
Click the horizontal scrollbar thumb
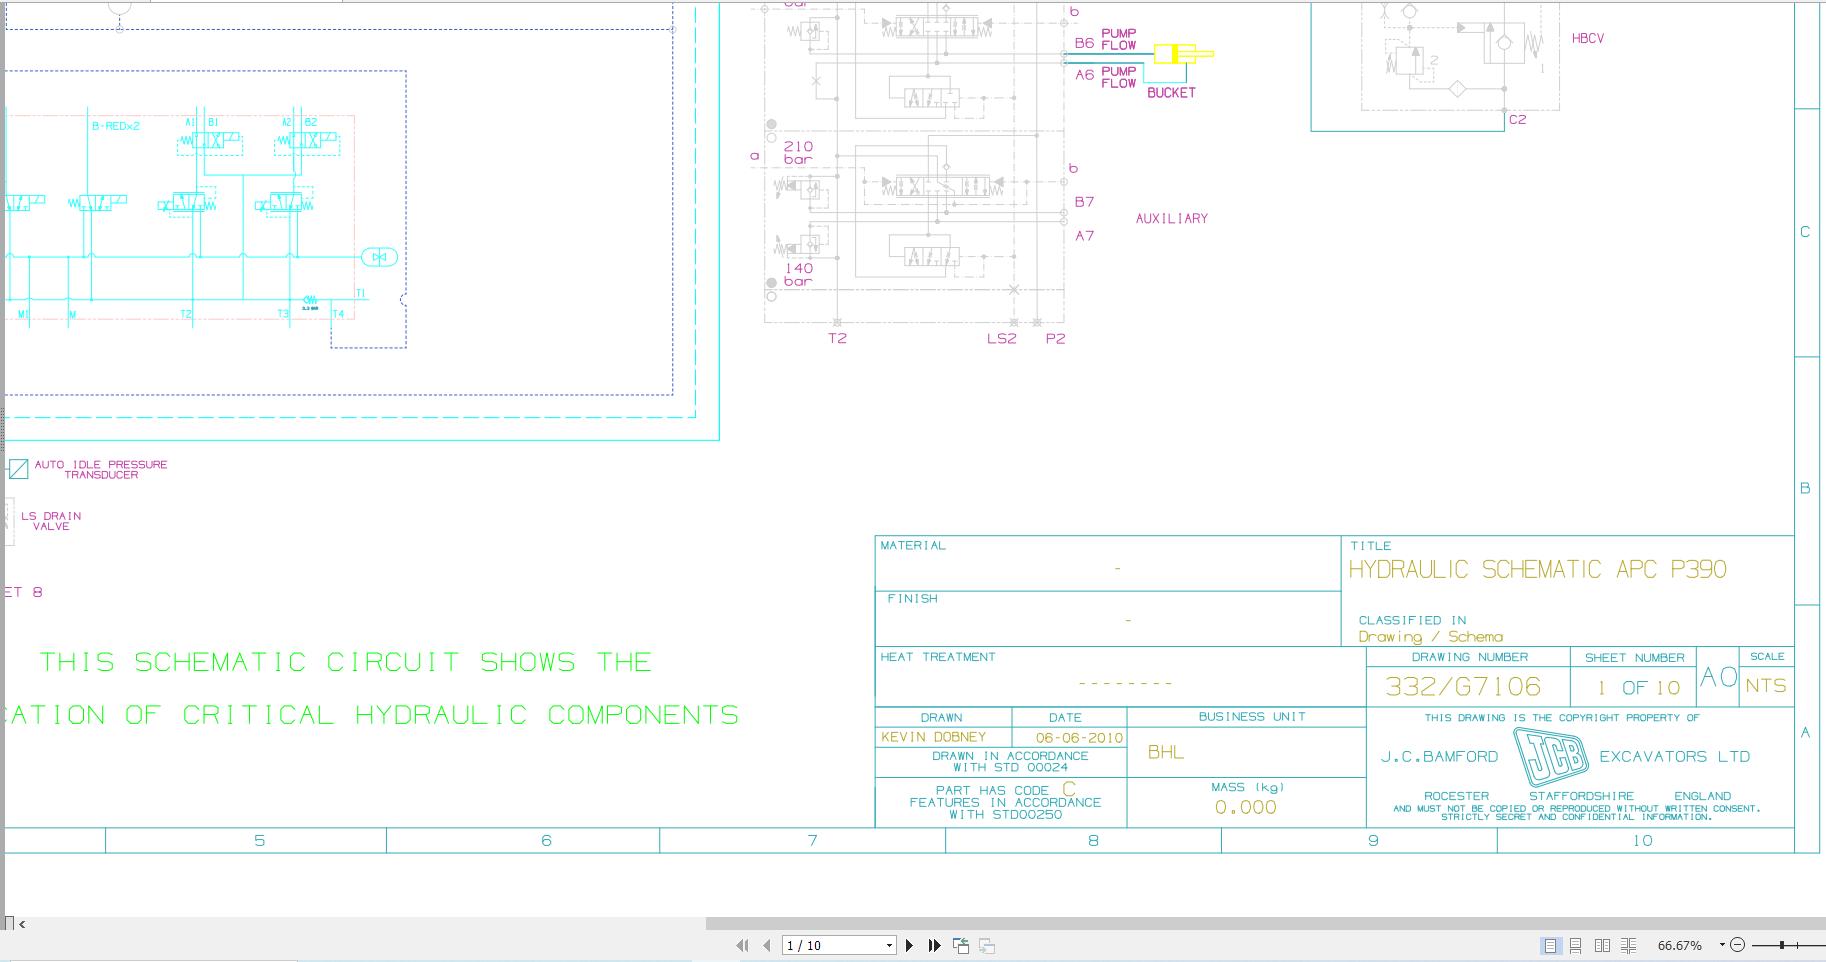tap(1265, 923)
